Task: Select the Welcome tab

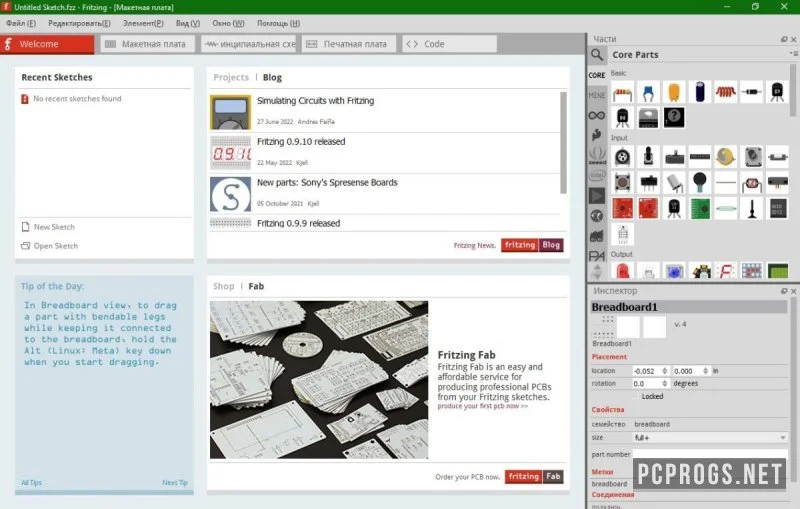Action: pyautogui.click(x=47, y=44)
